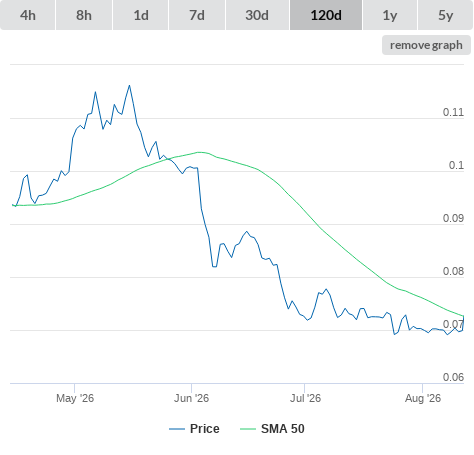Click the Aug '26 axis label
The width and height of the screenshot is (474, 455).
[x=423, y=398]
